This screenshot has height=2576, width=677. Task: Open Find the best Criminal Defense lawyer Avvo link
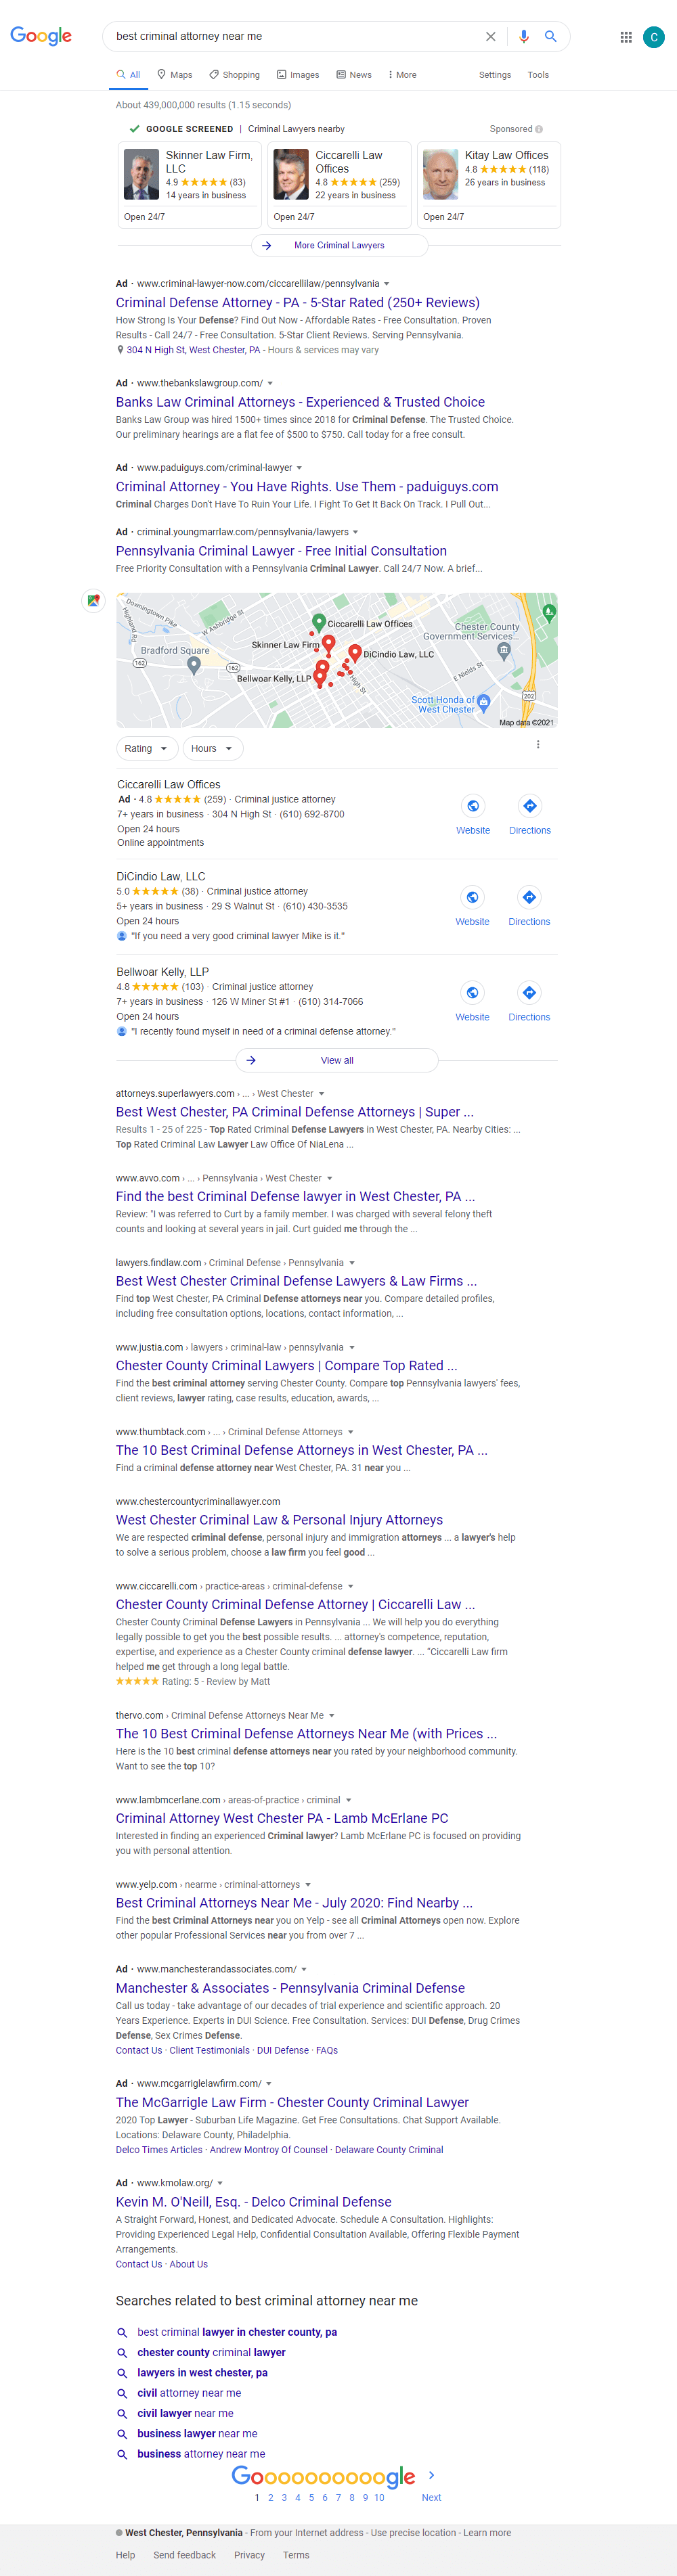pyautogui.click(x=295, y=1197)
